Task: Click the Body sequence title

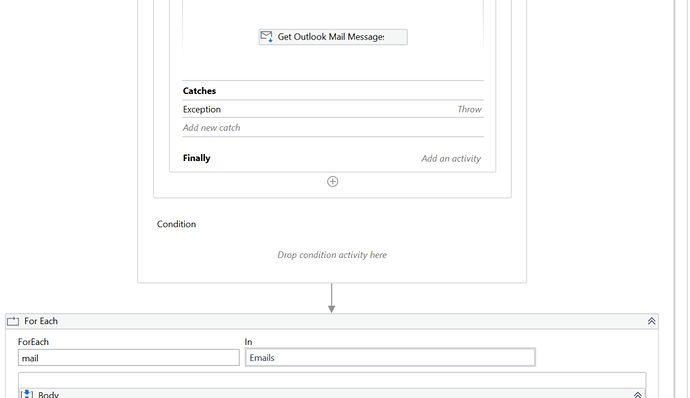Action: 48,394
